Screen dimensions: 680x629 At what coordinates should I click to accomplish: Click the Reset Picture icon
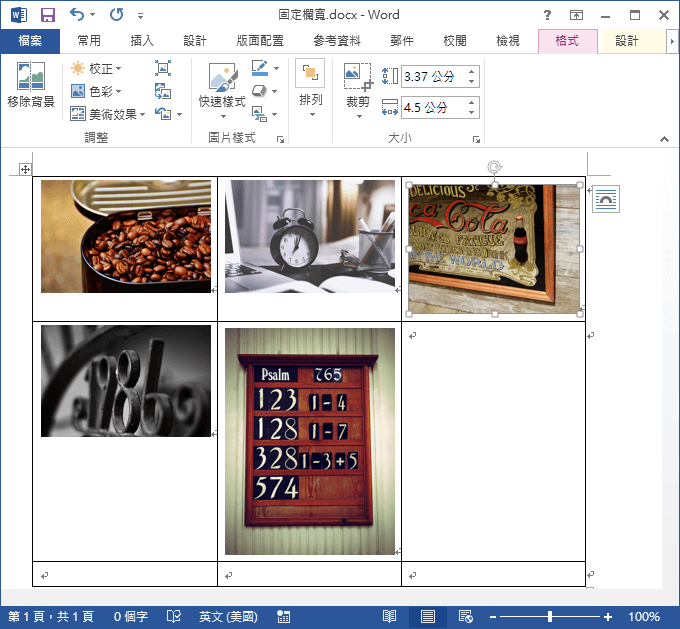click(163, 114)
